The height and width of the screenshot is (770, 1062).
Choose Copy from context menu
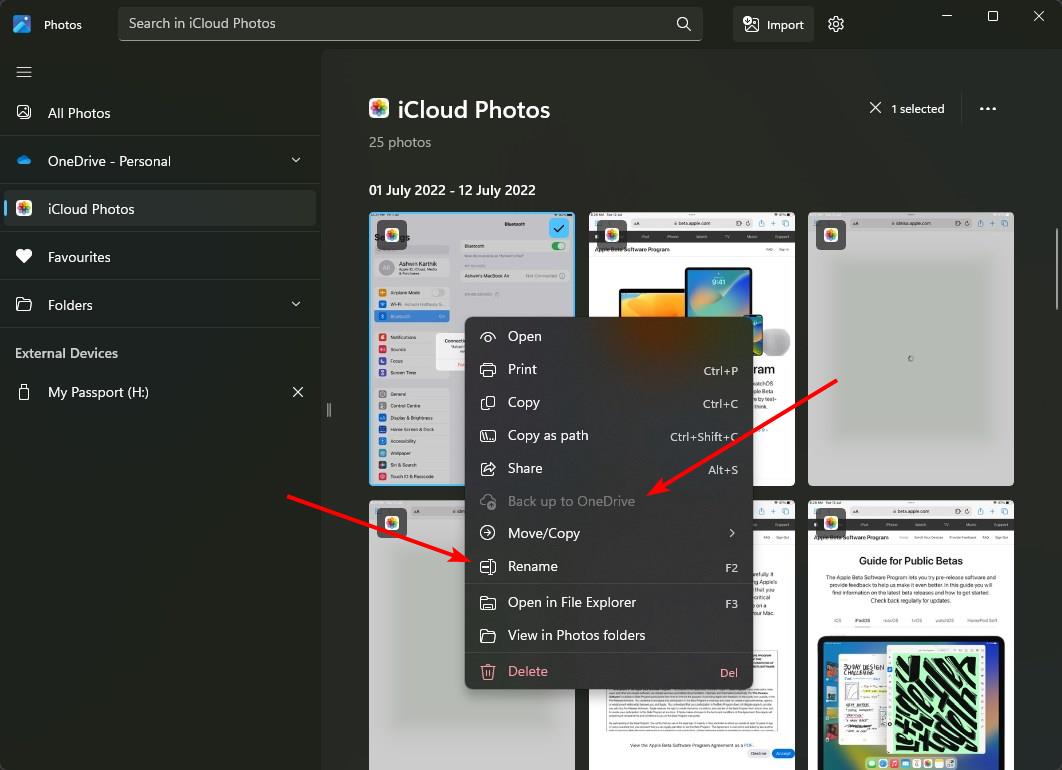609,403
